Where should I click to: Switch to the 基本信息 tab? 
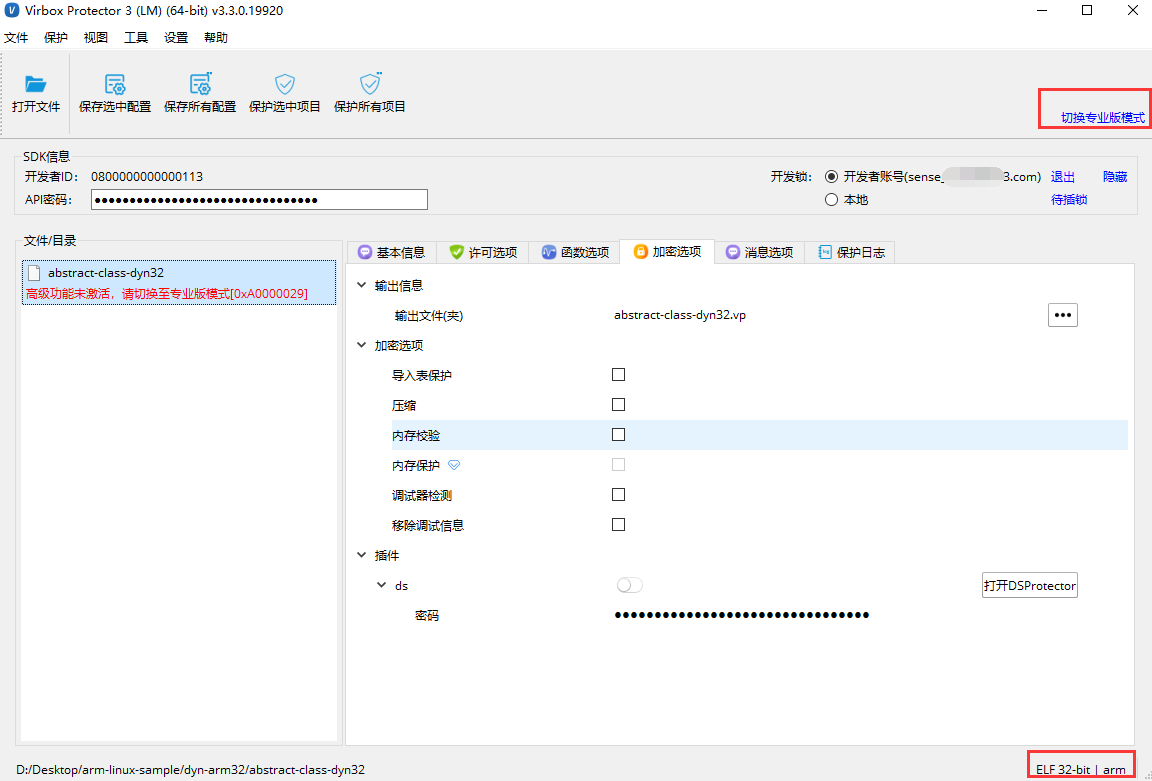(x=392, y=252)
